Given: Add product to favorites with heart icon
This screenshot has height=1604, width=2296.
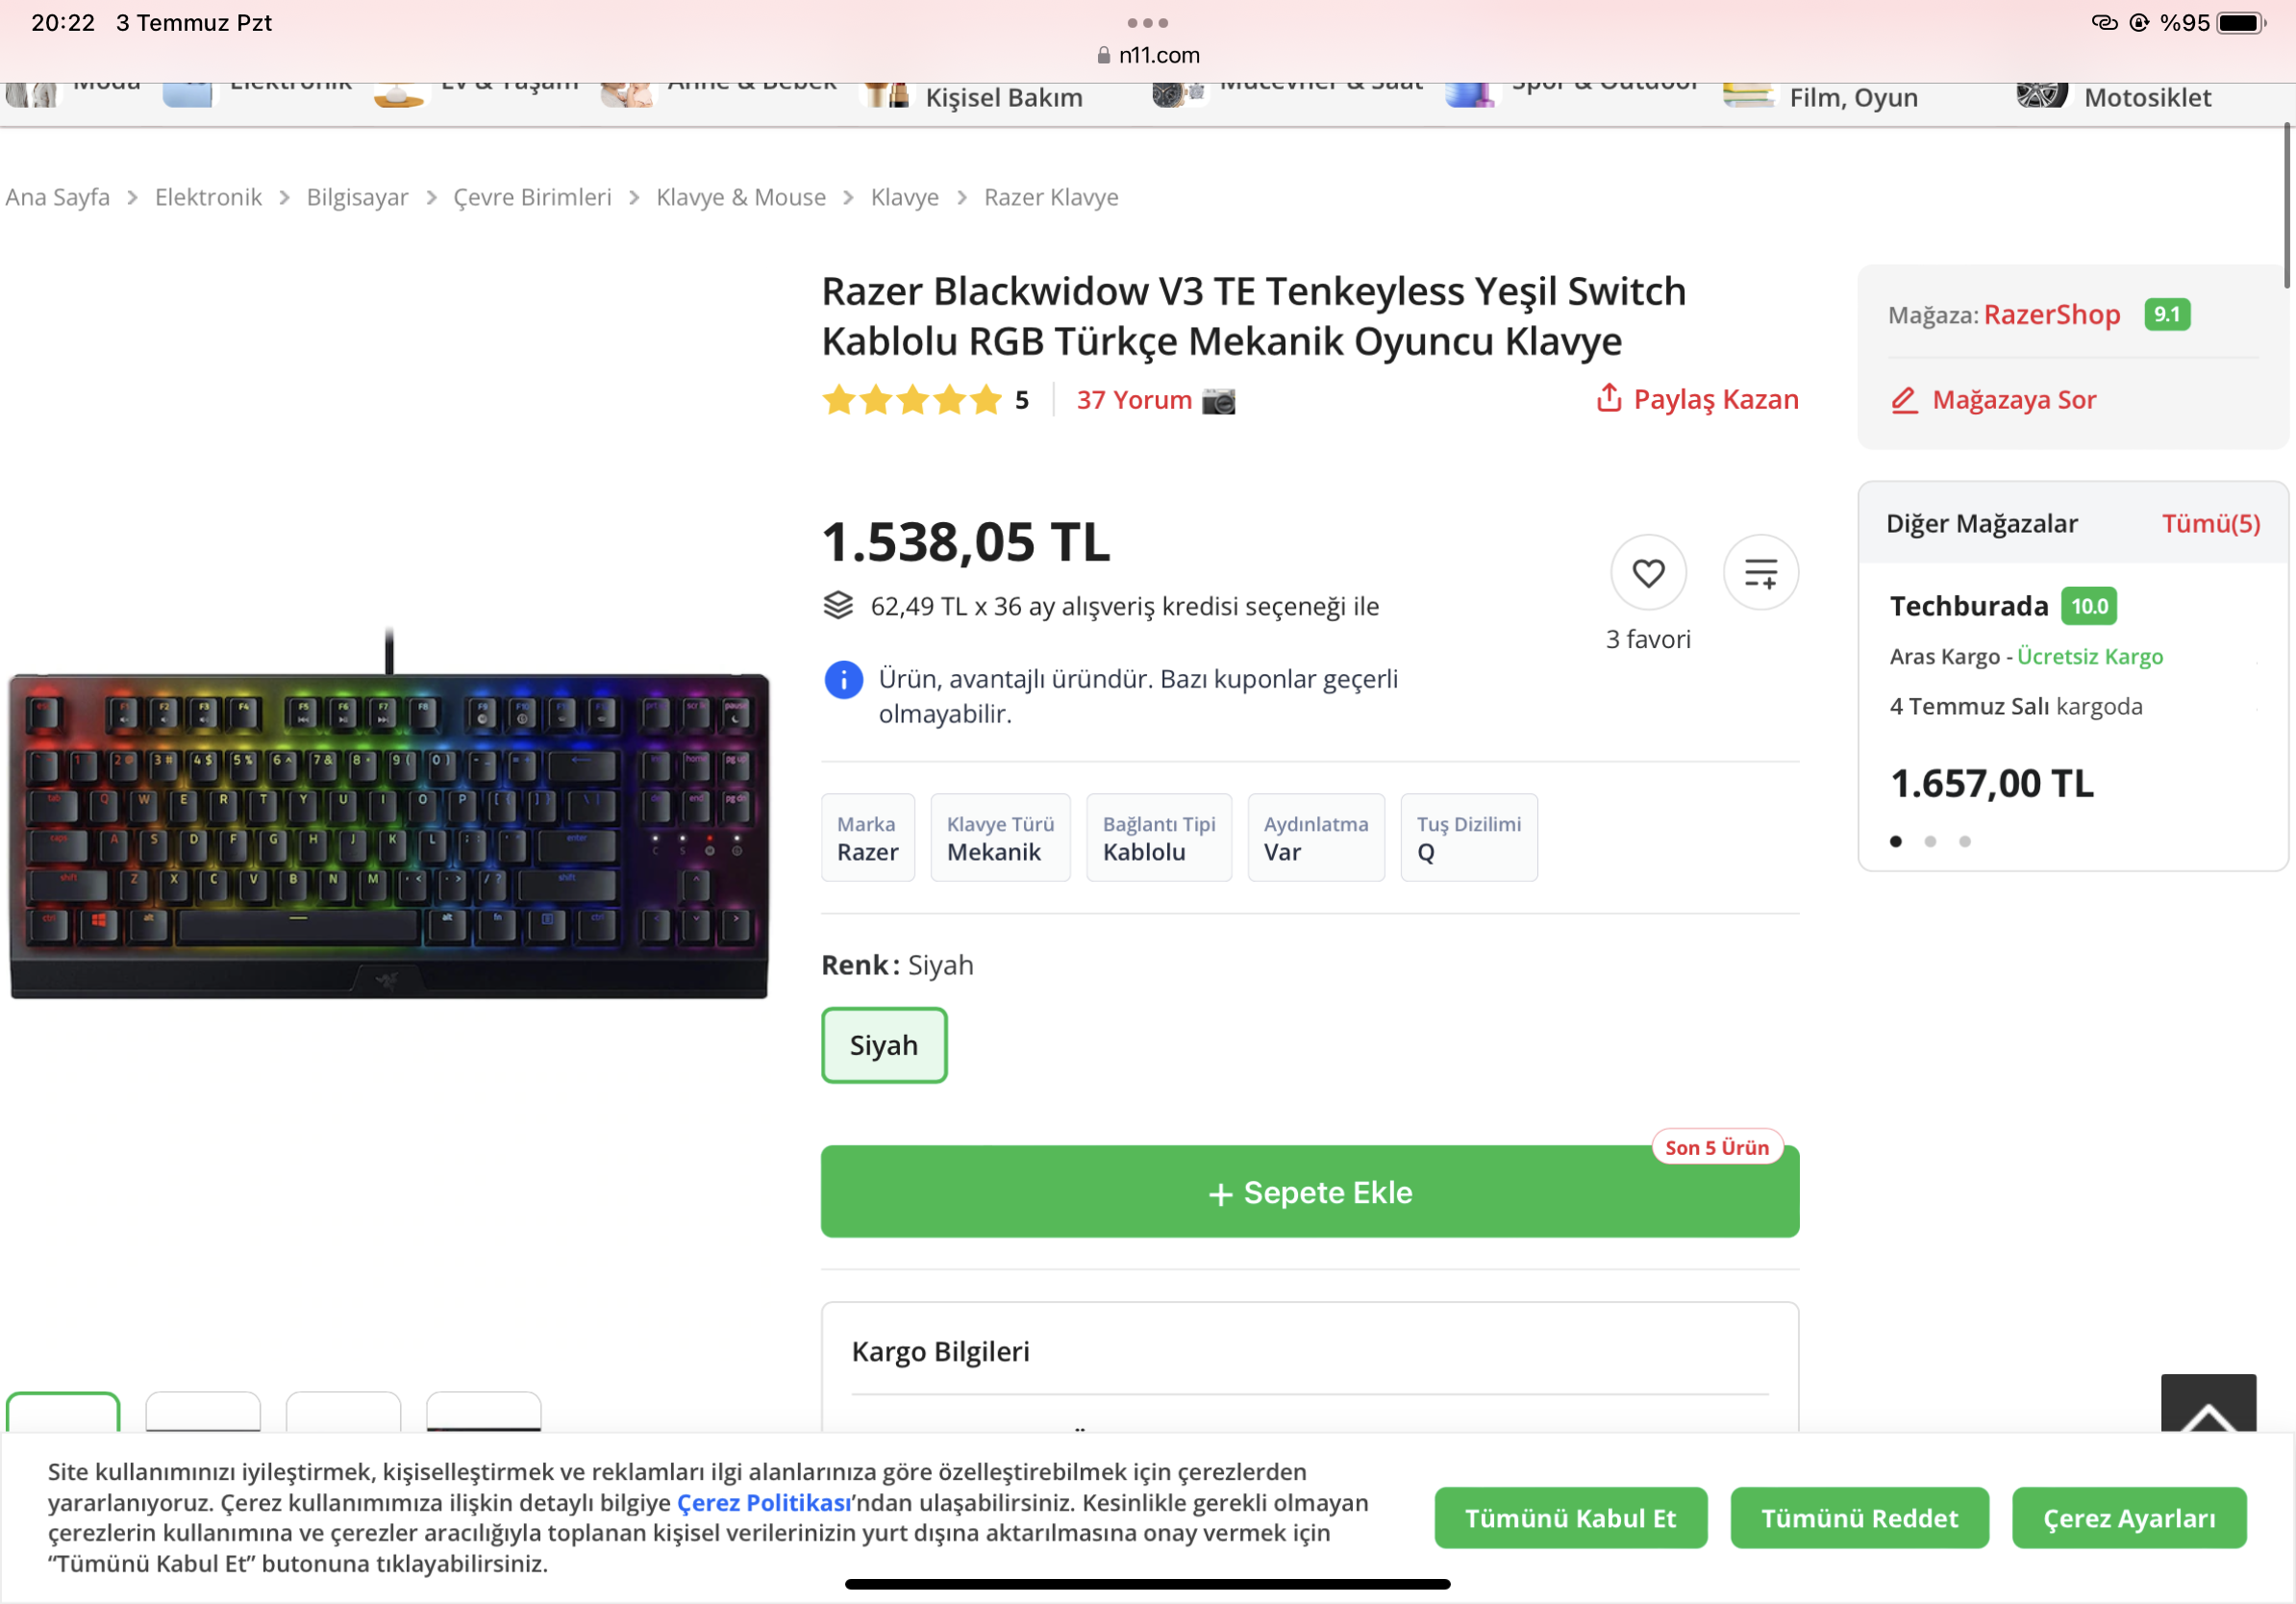Looking at the screenshot, I should point(1648,573).
